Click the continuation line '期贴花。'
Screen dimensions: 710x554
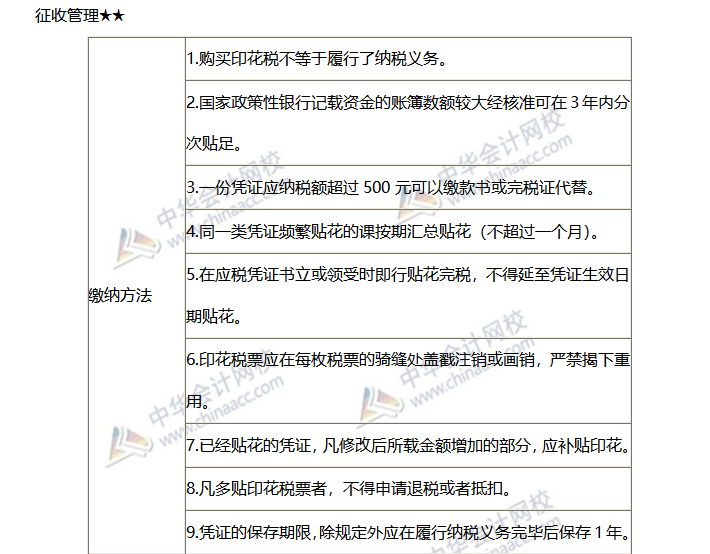click(x=213, y=317)
